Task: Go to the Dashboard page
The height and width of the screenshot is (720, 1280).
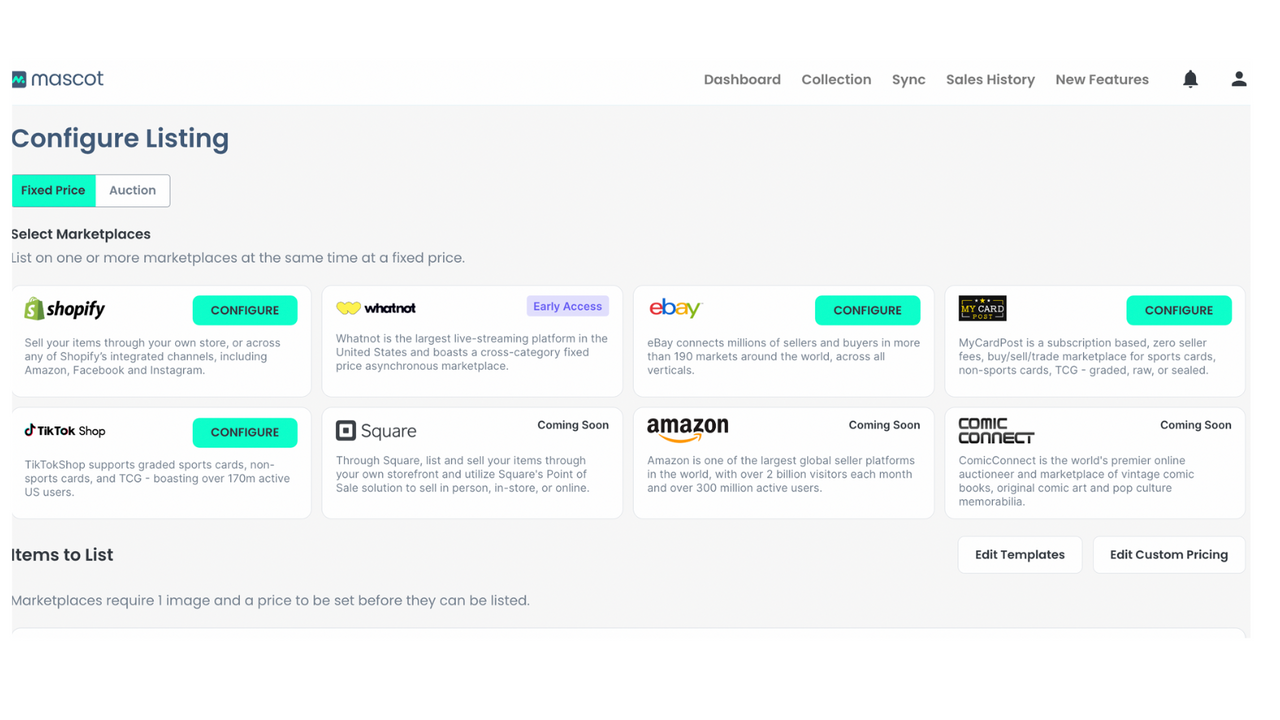Action: coord(742,80)
